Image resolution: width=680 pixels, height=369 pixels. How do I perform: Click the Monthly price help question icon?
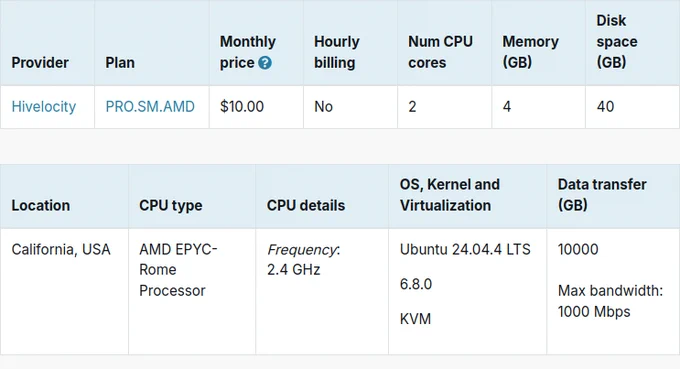point(265,63)
